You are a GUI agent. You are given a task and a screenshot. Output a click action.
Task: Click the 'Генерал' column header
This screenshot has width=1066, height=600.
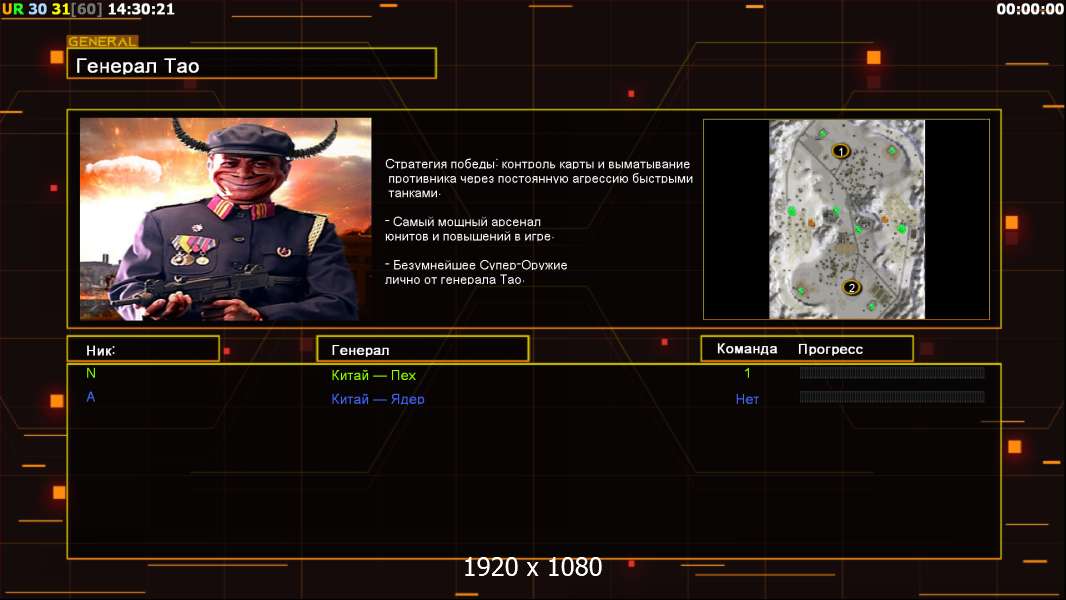(x=423, y=349)
